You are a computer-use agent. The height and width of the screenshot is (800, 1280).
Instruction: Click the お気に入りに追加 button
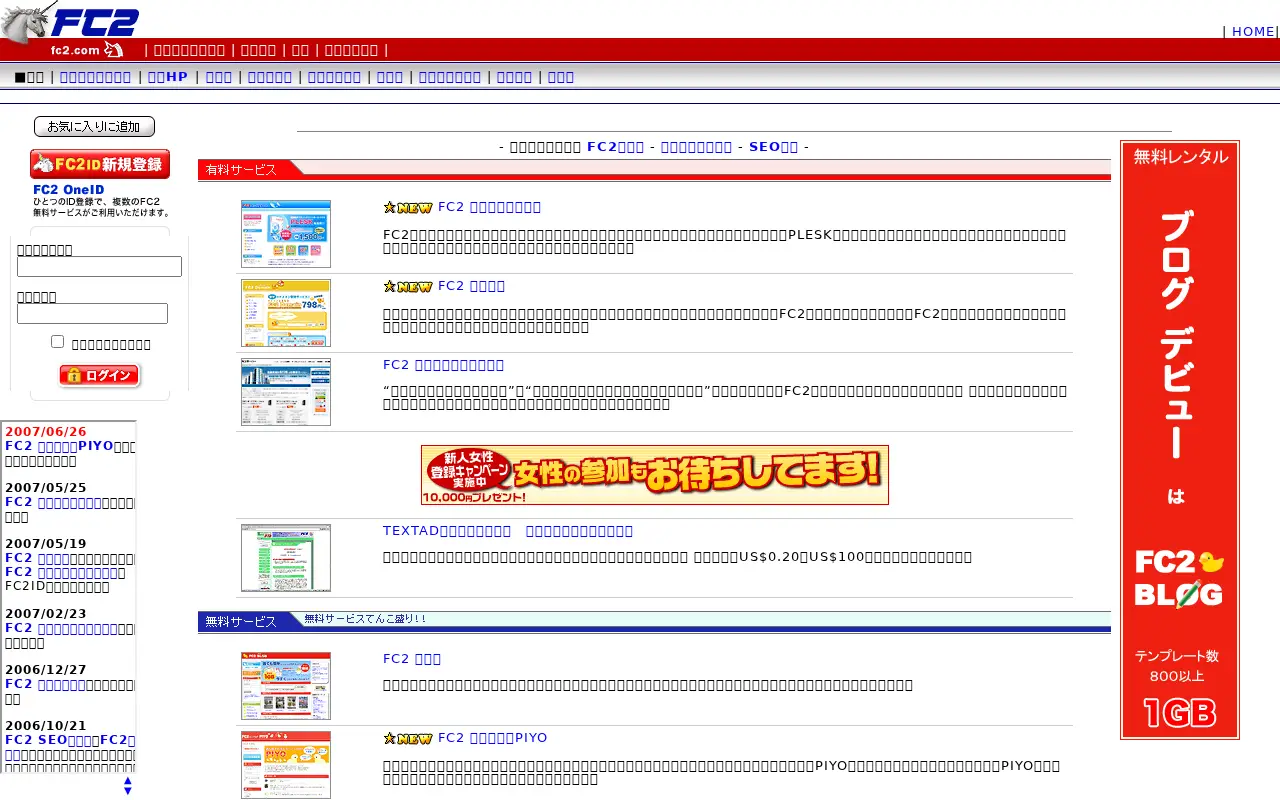coord(94,127)
